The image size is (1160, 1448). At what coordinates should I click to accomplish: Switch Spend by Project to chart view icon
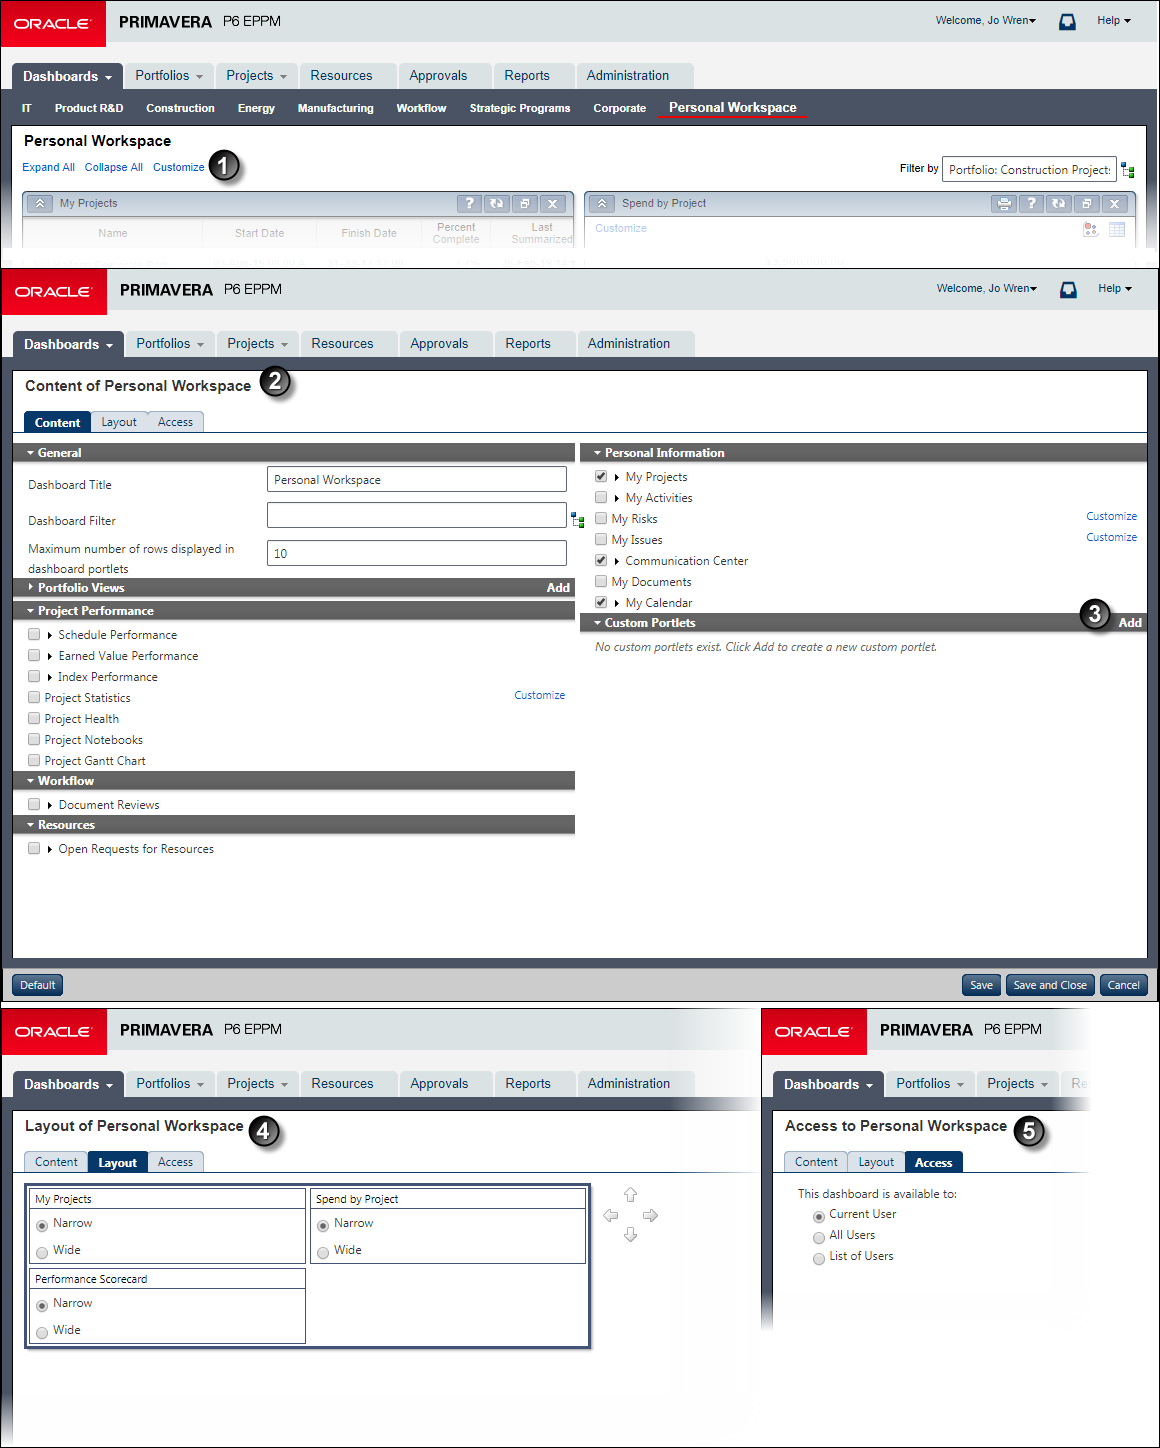pos(1090,229)
